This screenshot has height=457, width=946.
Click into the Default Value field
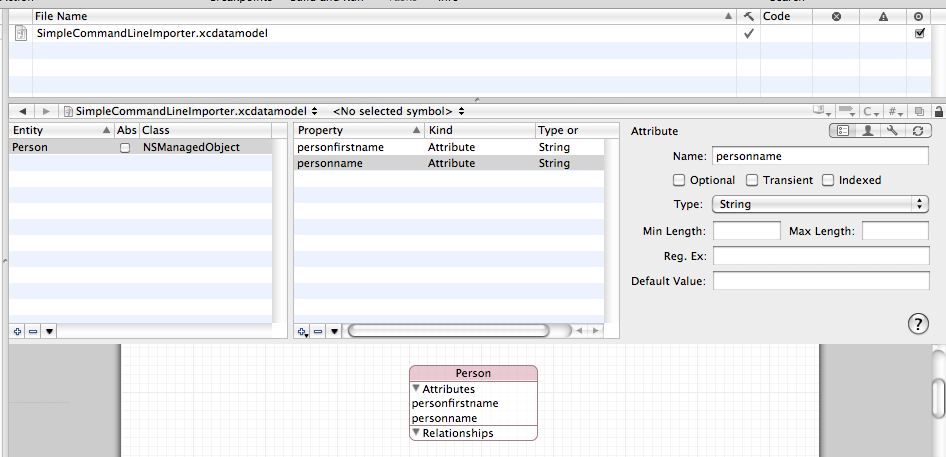[x=820, y=281]
